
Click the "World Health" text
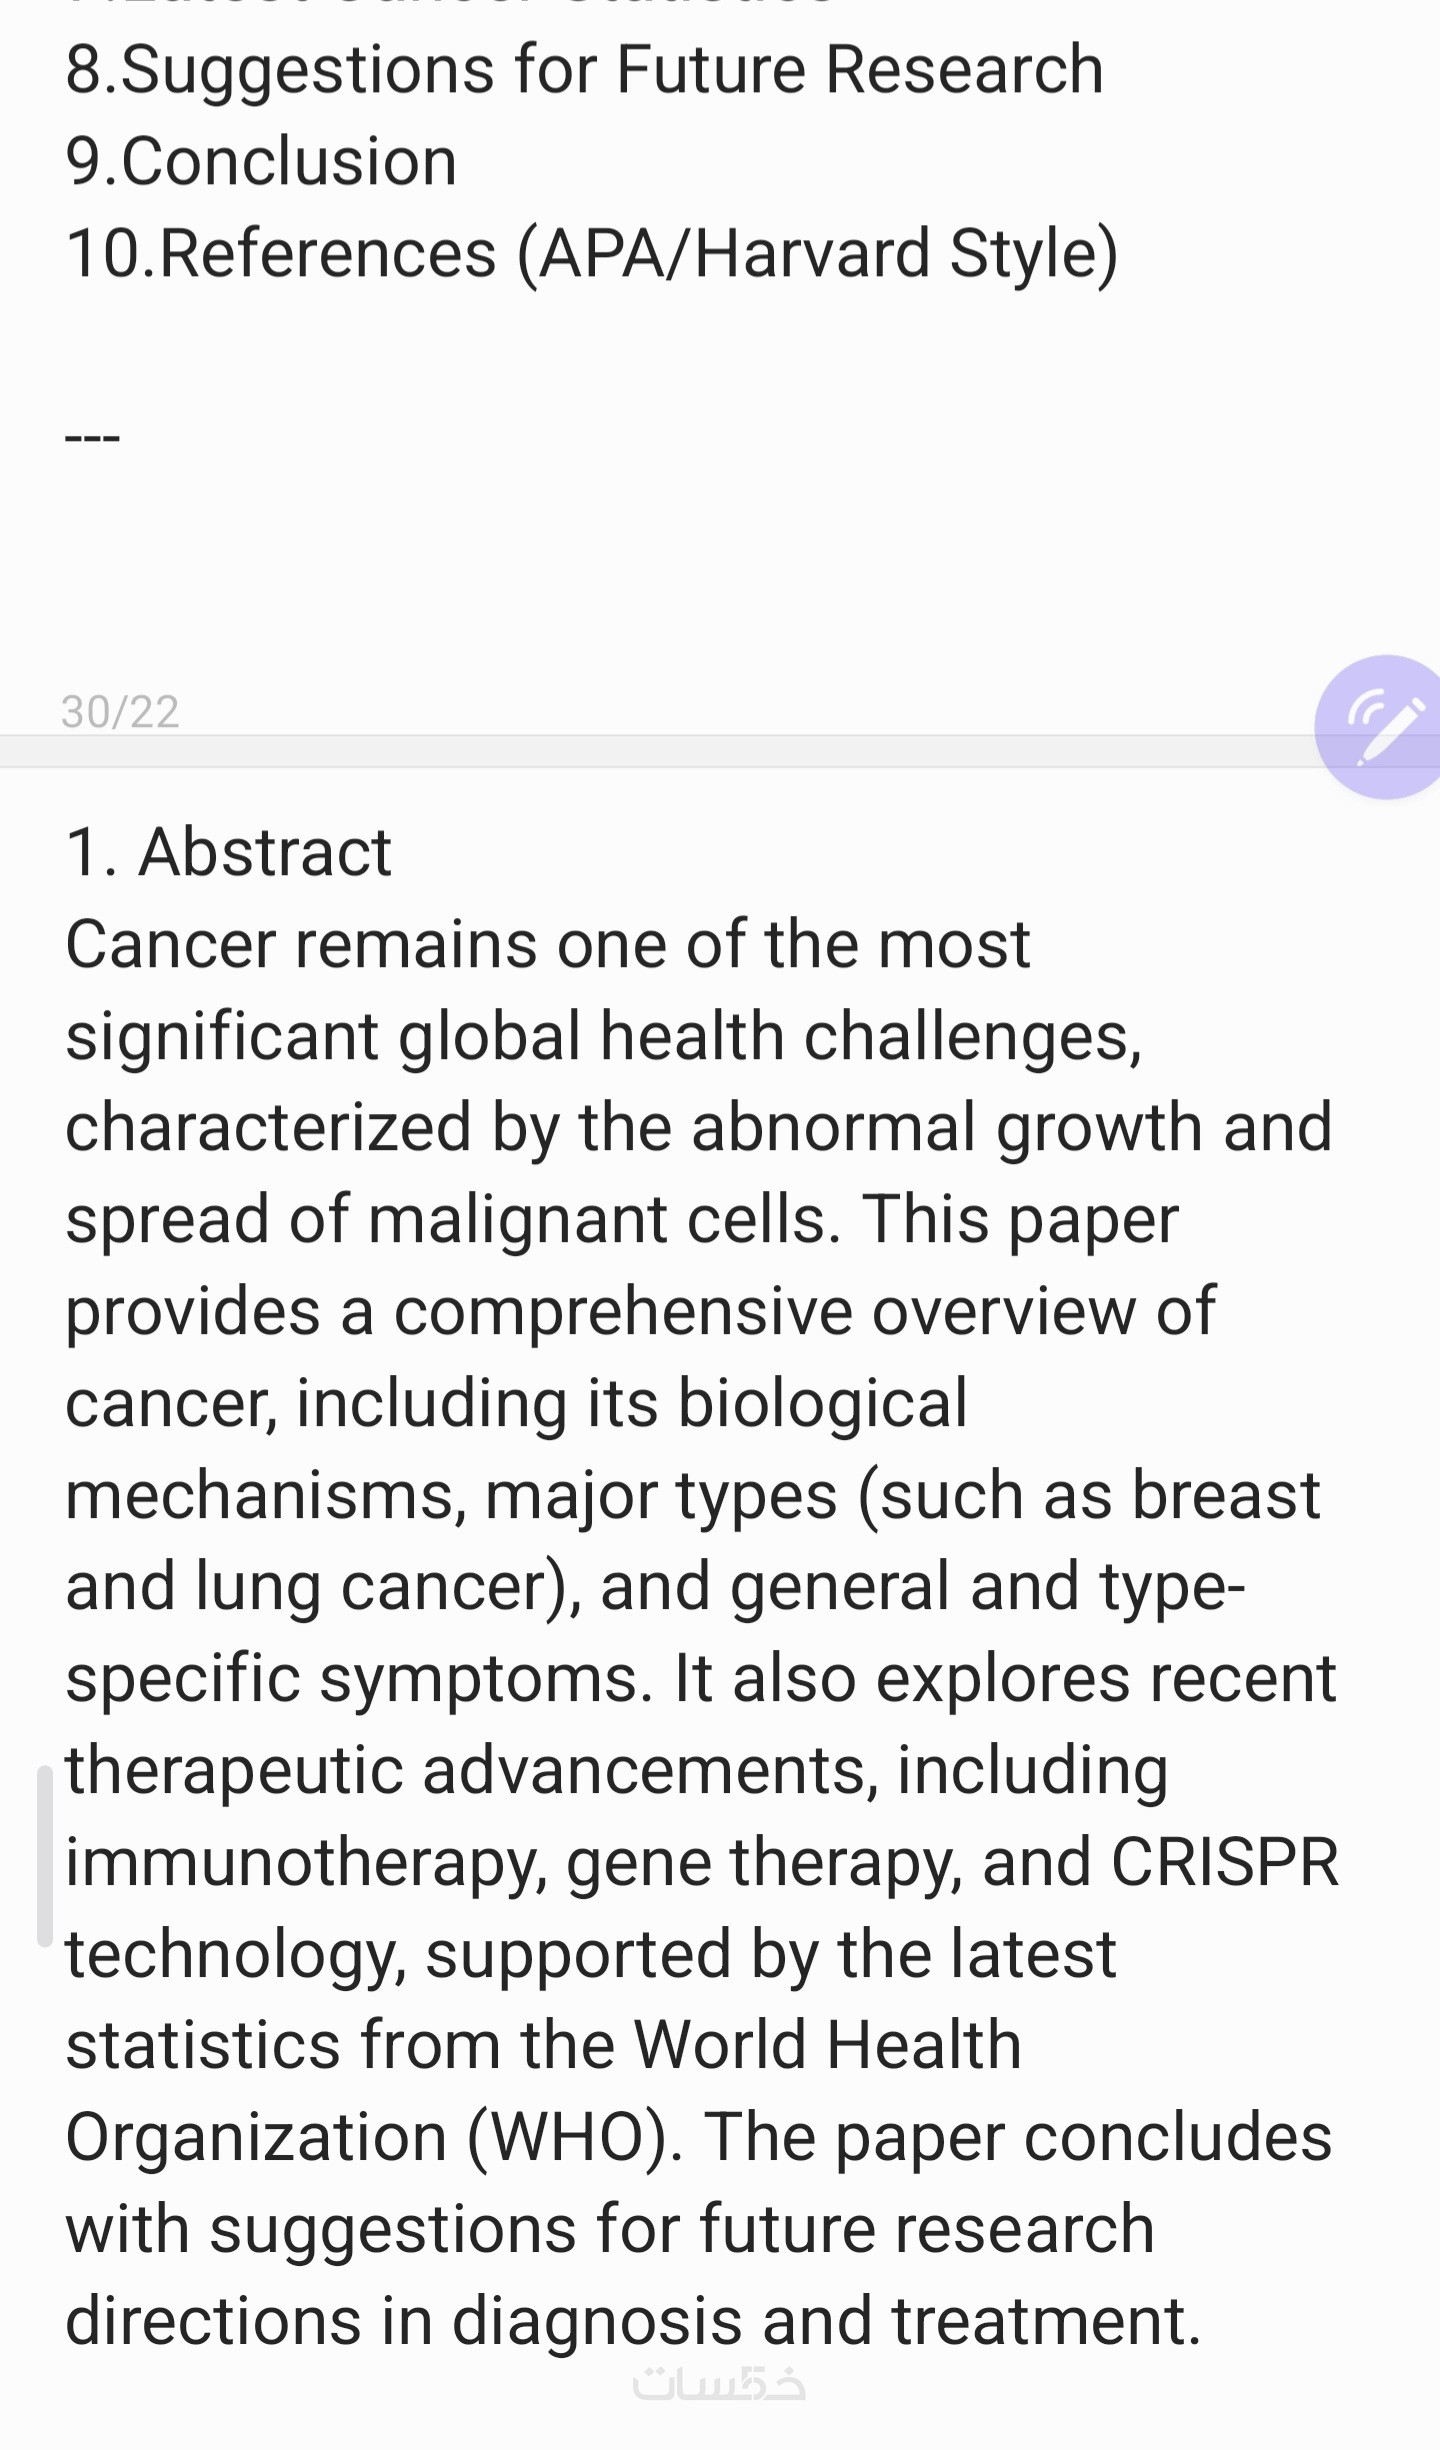pyautogui.click(x=827, y=2045)
